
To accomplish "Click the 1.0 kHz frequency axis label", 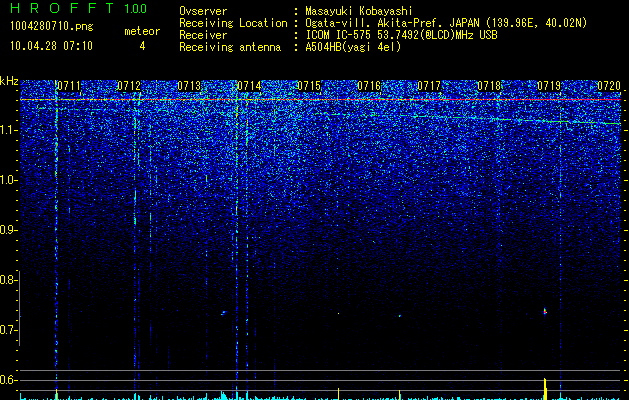I will (x=8, y=180).
